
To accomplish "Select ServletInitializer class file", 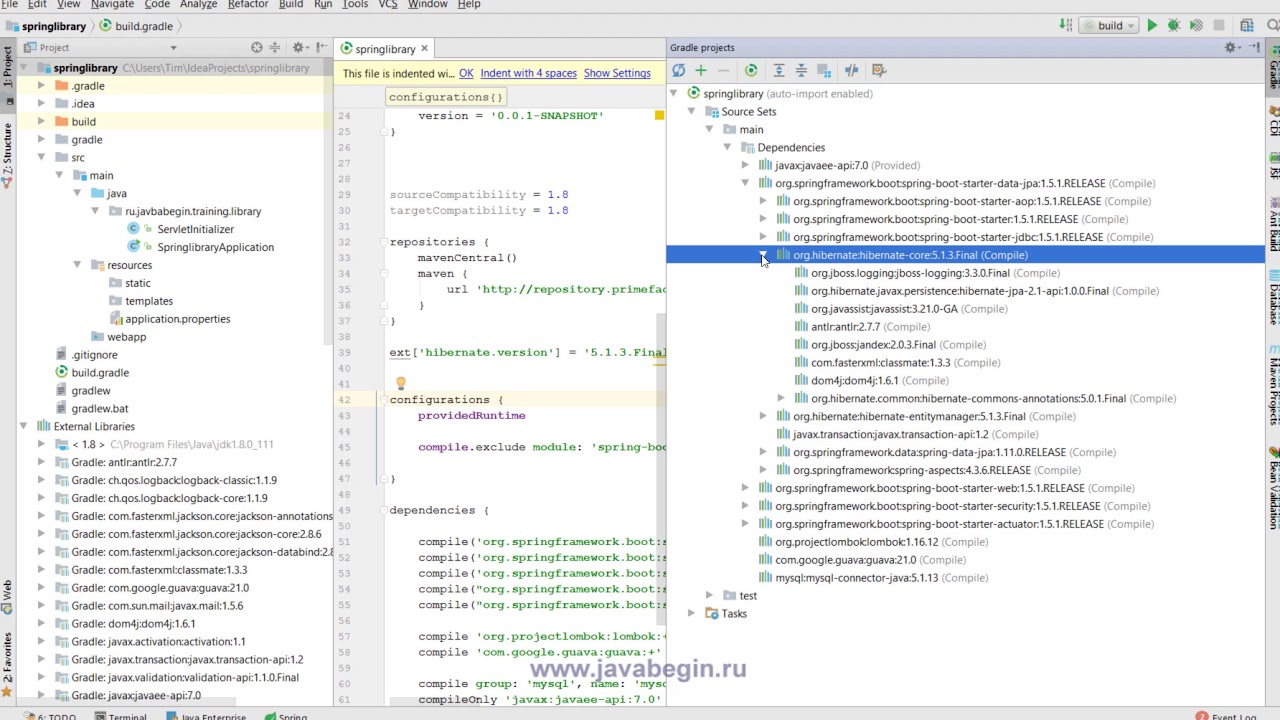I will (195, 229).
